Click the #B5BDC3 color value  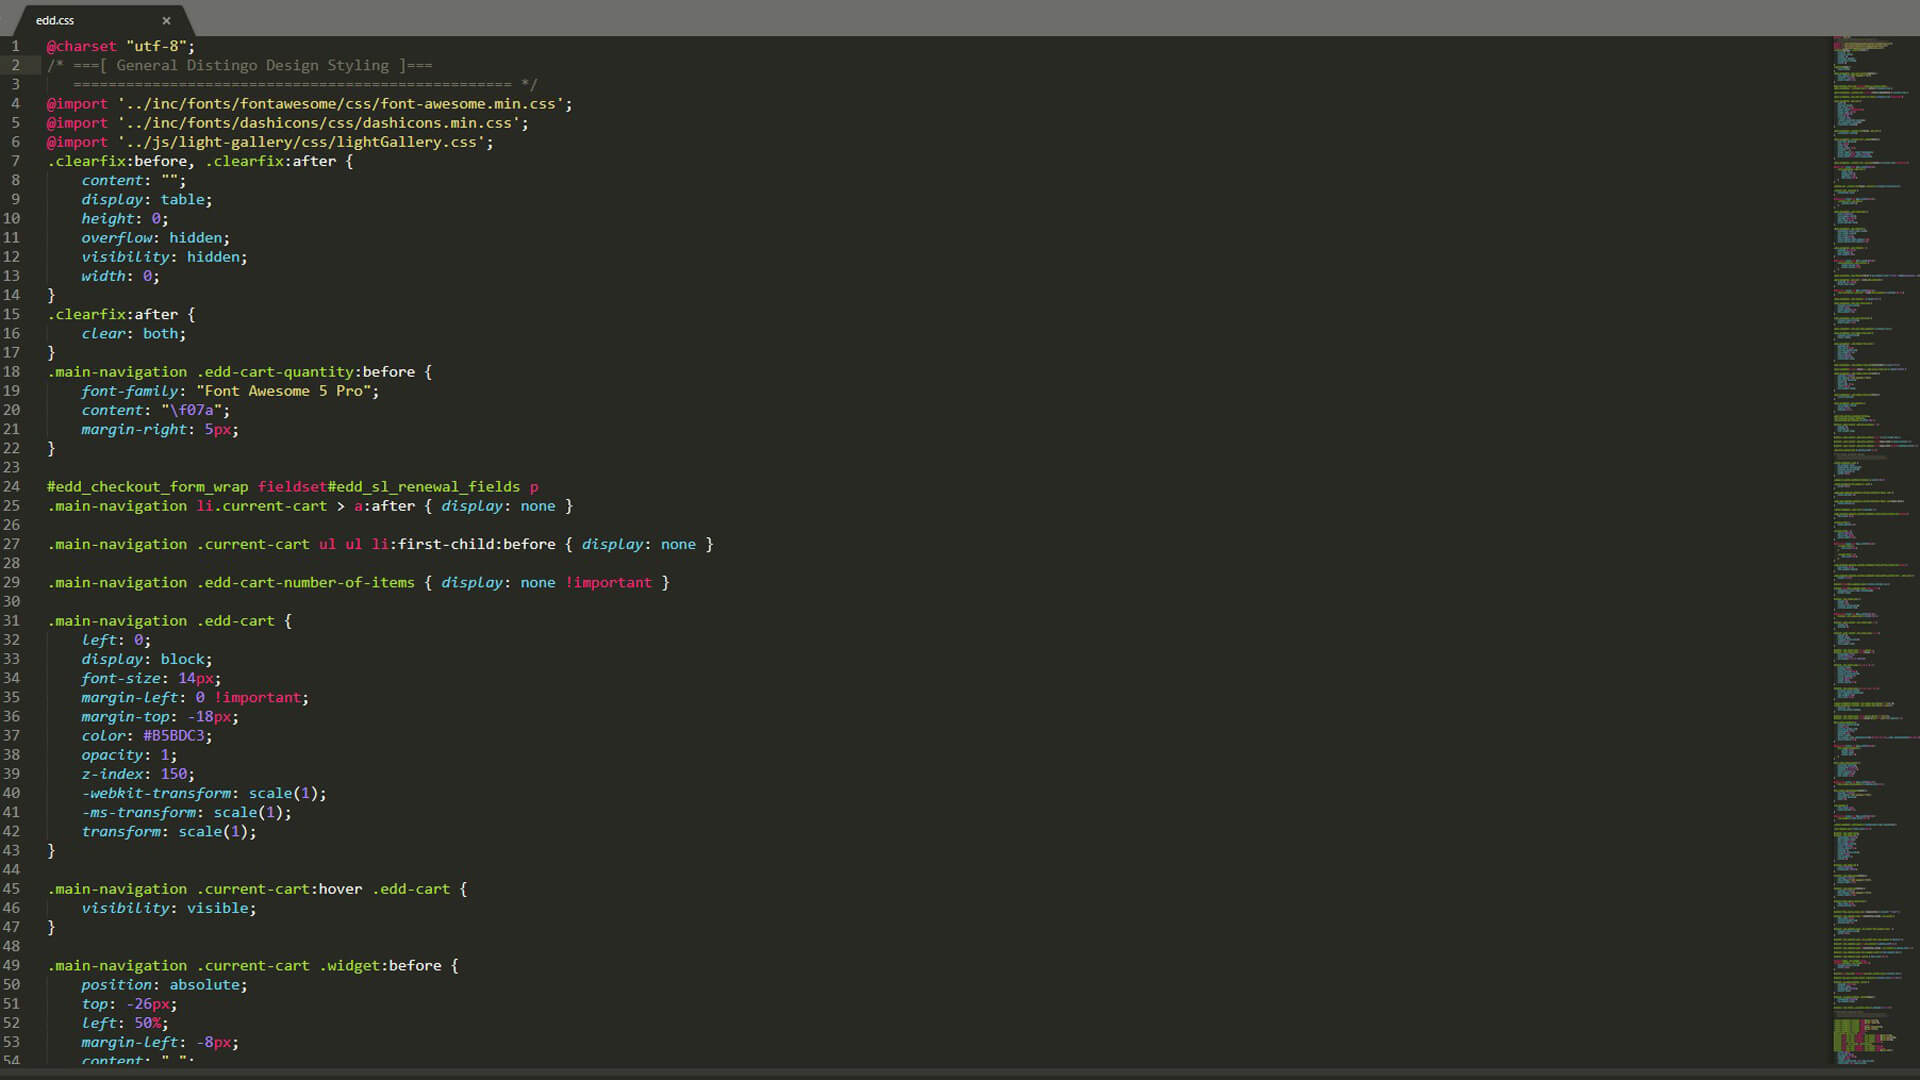[174, 736]
